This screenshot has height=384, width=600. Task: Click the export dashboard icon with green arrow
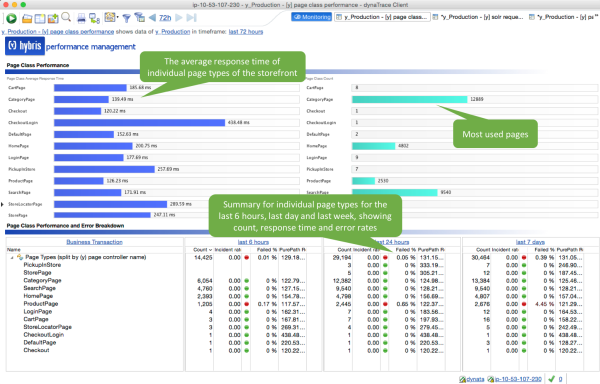pyautogui.click(x=53, y=18)
